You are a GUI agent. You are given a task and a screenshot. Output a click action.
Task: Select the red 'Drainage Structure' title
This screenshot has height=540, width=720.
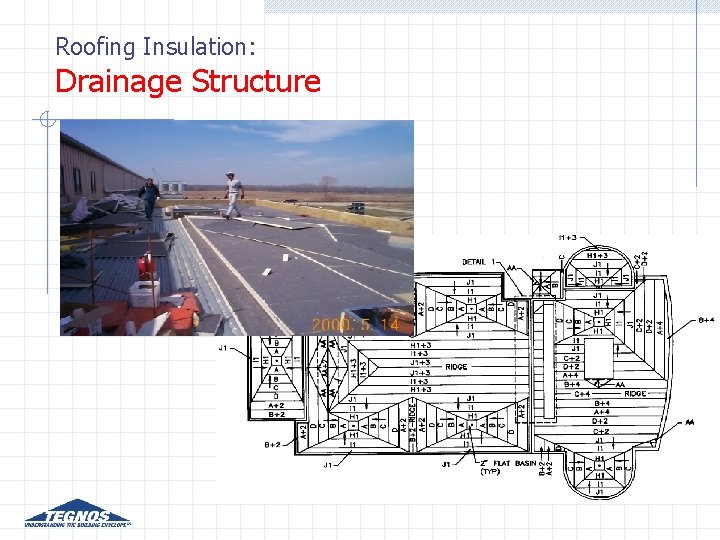pyautogui.click(x=188, y=81)
